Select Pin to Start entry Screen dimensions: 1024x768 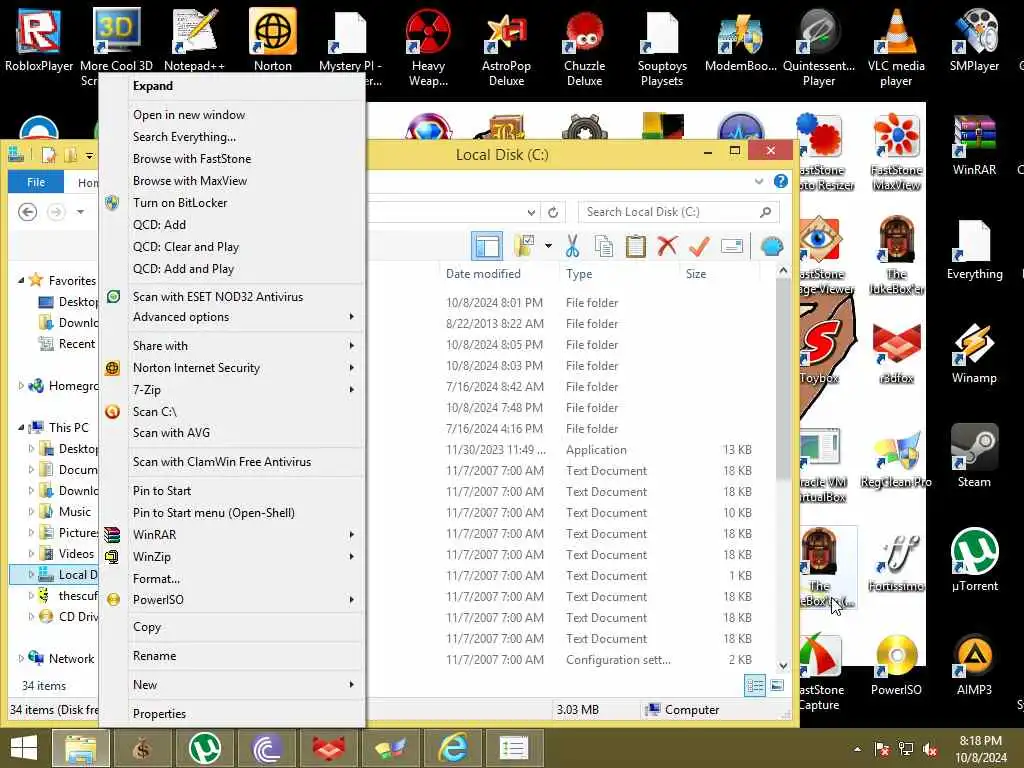(x=246, y=490)
